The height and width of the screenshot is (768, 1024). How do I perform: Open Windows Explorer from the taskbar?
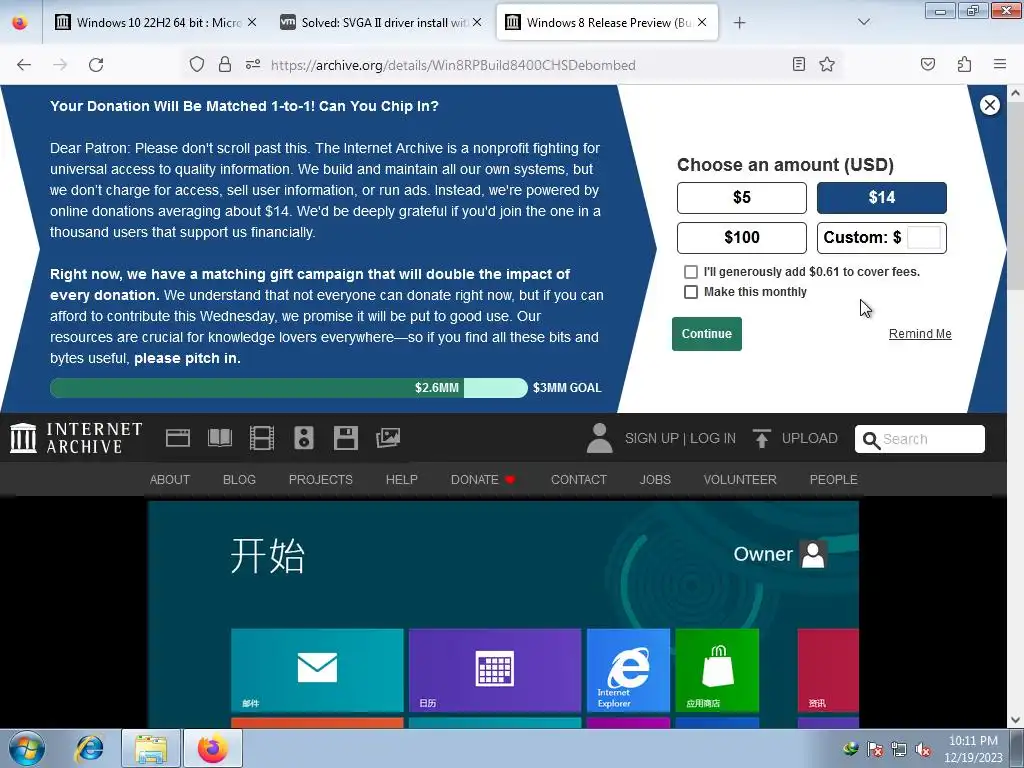coord(151,748)
